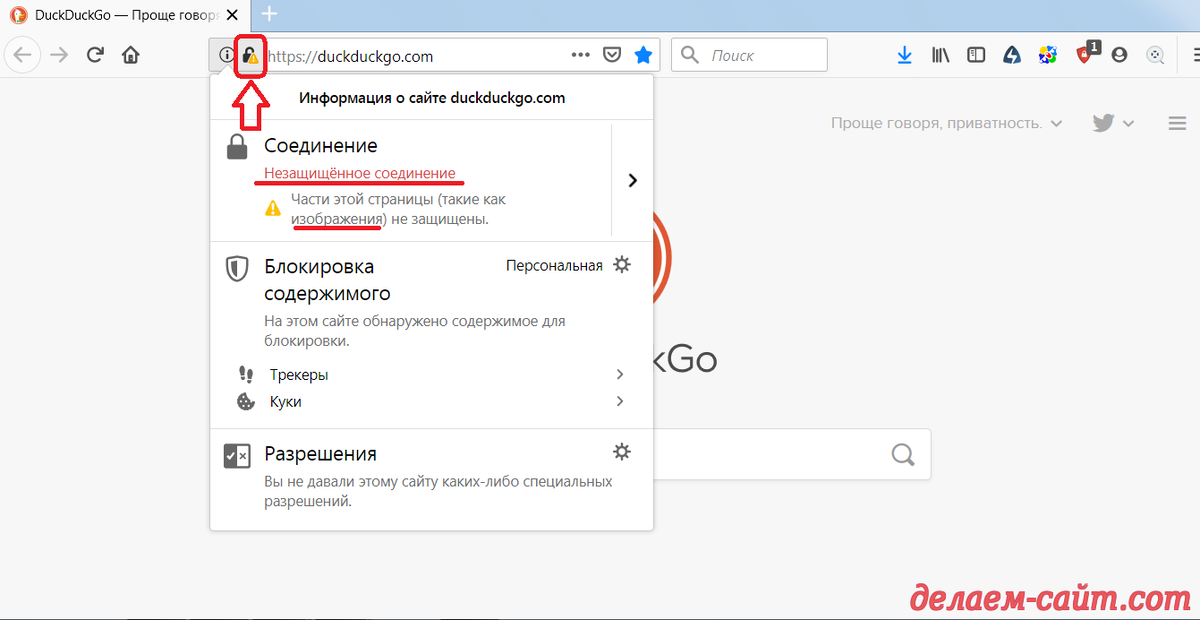The height and width of the screenshot is (620, 1200).
Task: Click the red shield extension with badge 1
Action: pyautogui.click(x=1083, y=54)
